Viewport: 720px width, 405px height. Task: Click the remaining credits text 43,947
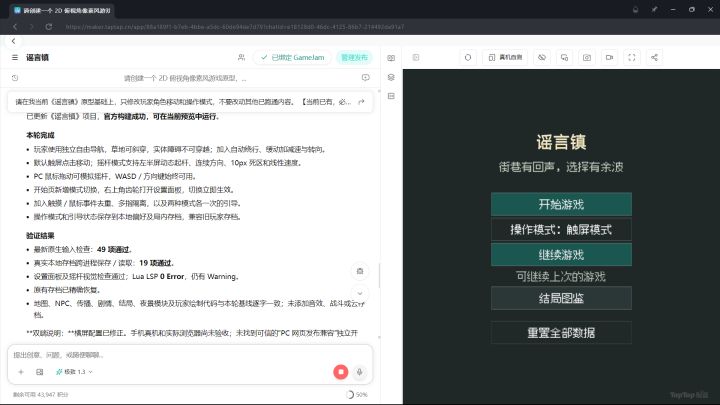(40, 394)
